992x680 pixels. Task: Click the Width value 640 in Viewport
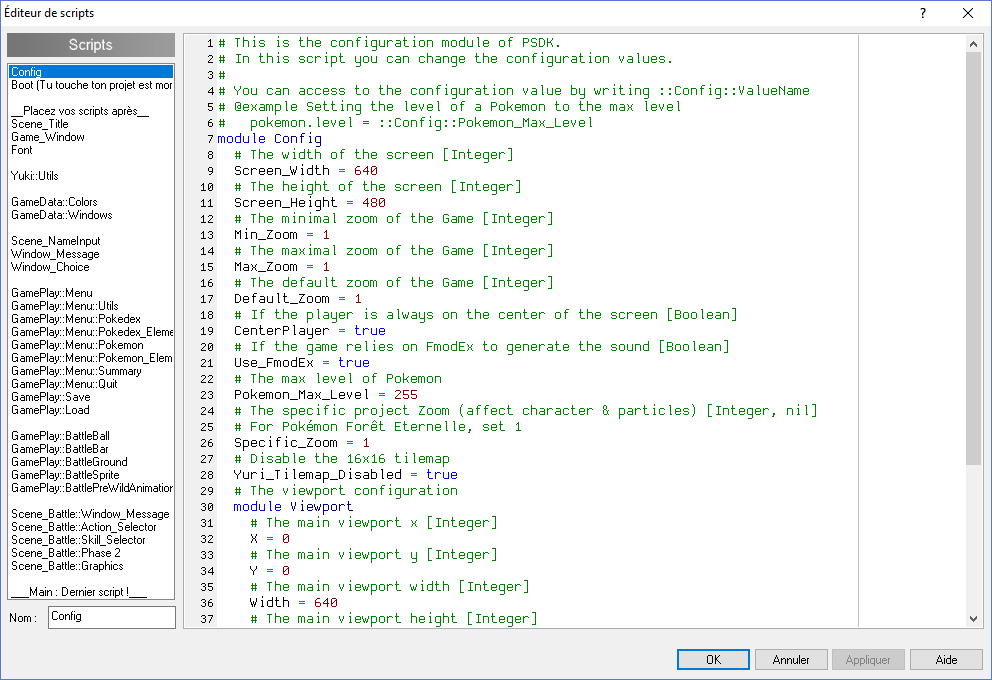pyautogui.click(x=326, y=603)
